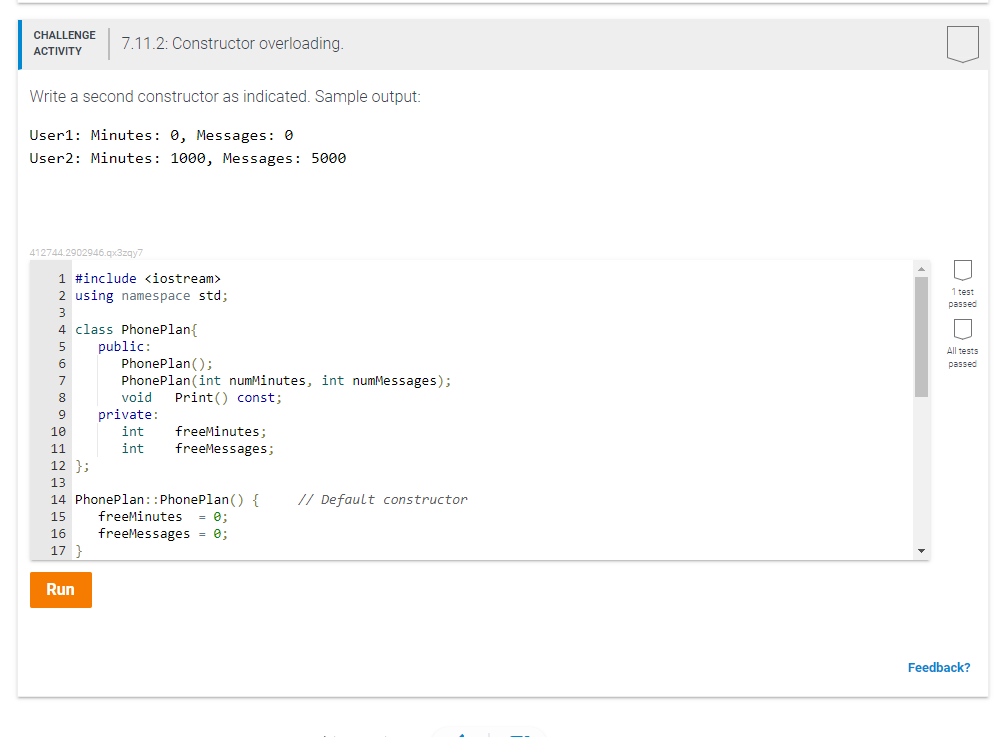Image resolution: width=1003 pixels, height=737 pixels.
Task: Click the code editor vertical scrollbar thumb
Action: pos(921,337)
